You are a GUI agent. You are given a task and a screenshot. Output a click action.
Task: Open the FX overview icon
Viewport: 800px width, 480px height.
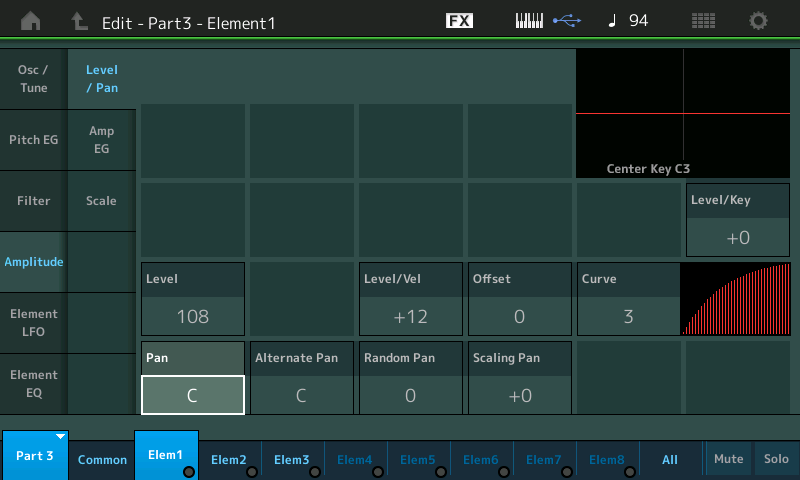tap(459, 21)
